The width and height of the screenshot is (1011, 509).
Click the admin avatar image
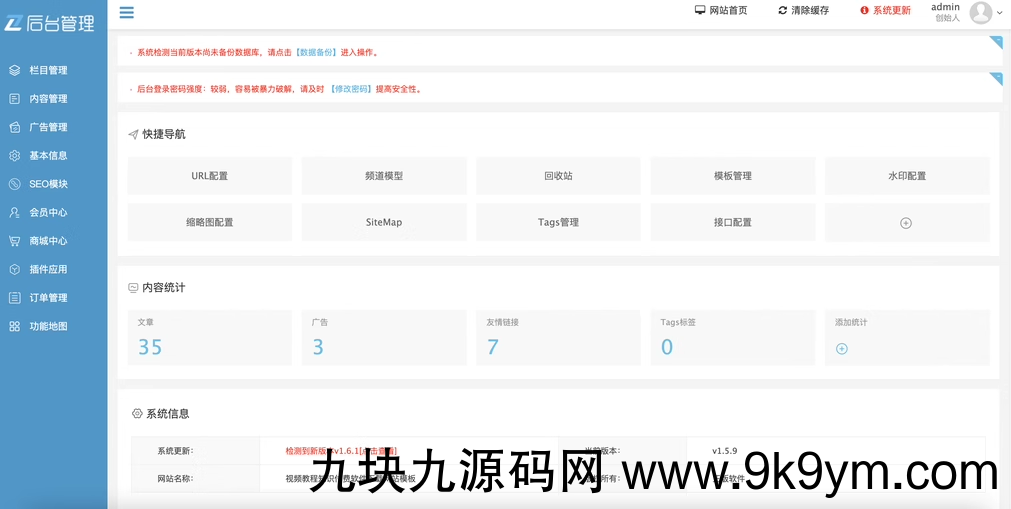[981, 12]
